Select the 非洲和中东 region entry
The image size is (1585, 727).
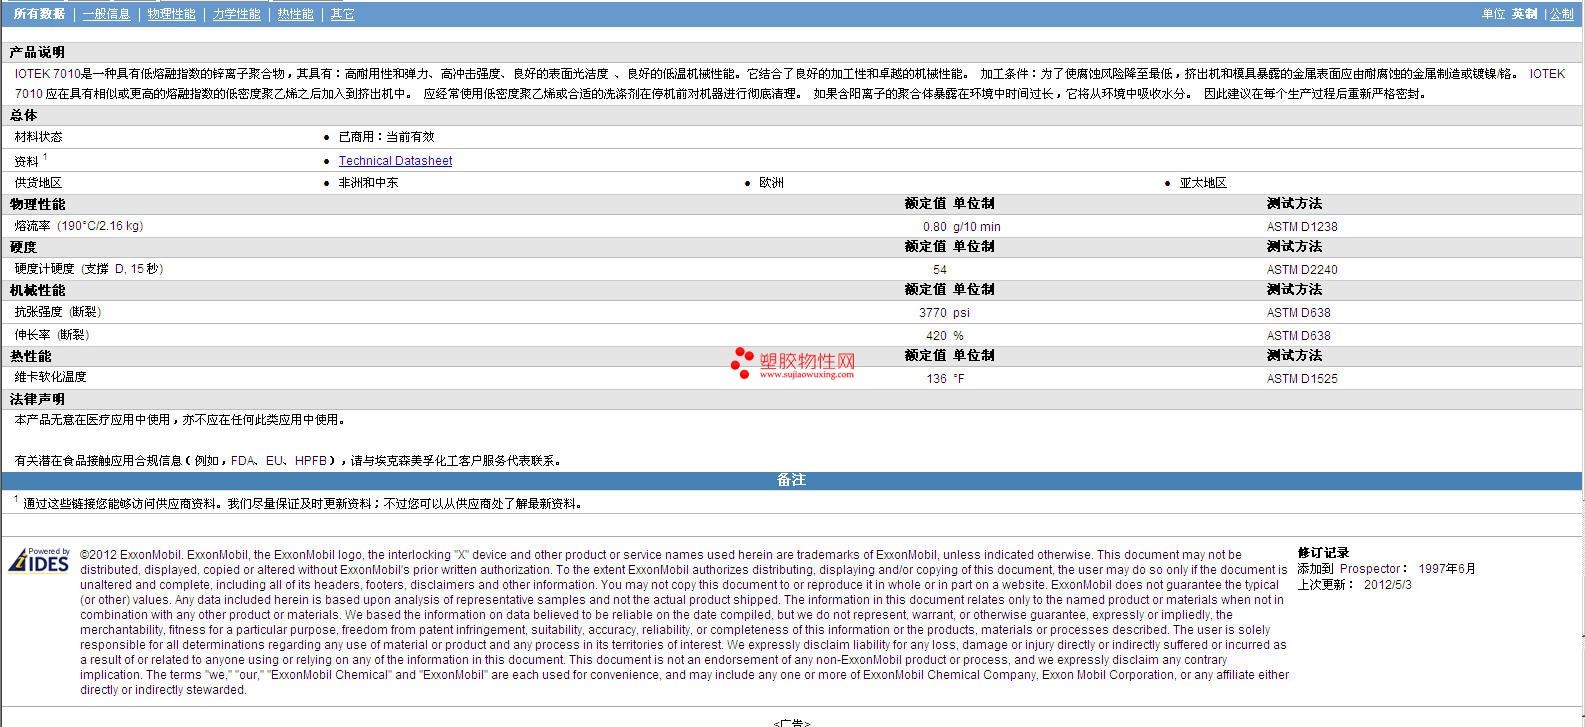[368, 183]
